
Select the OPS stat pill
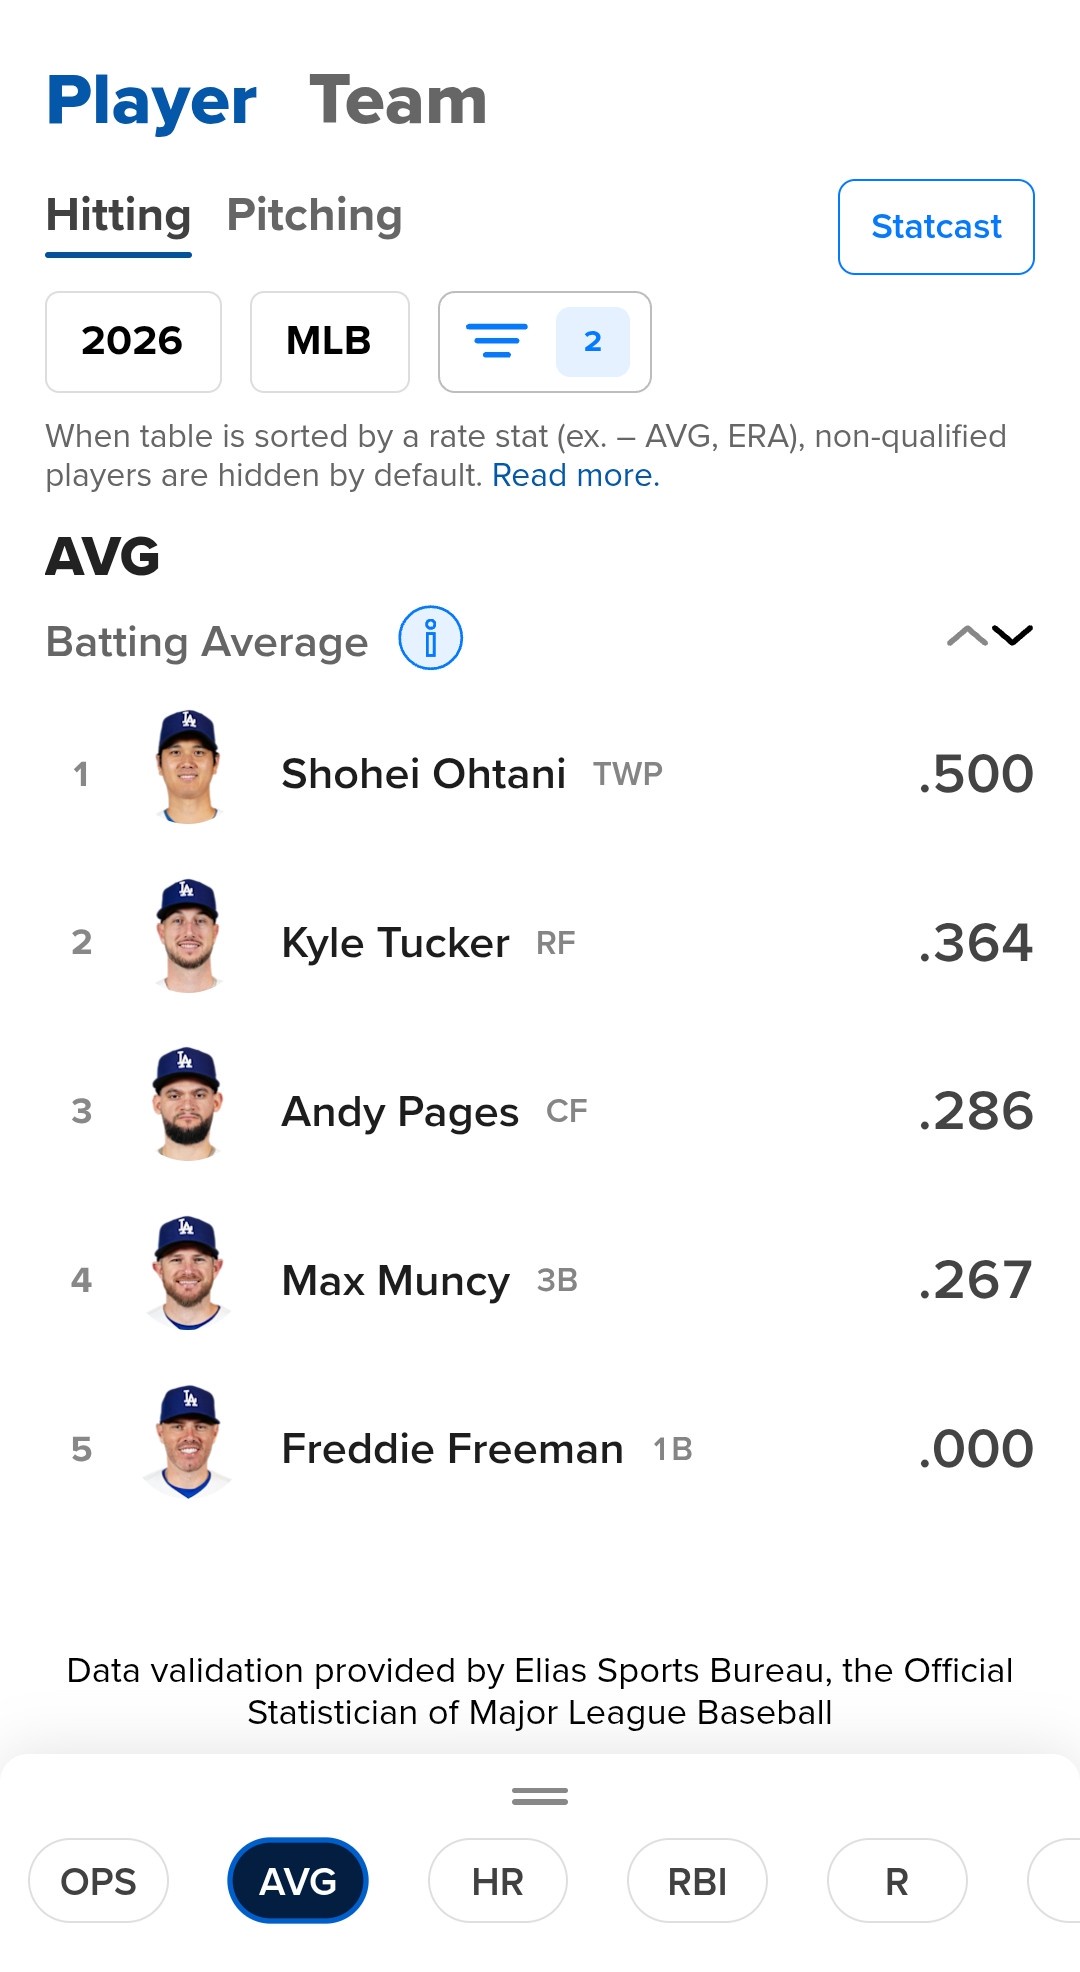pyautogui.click(x=99, y=1881)
